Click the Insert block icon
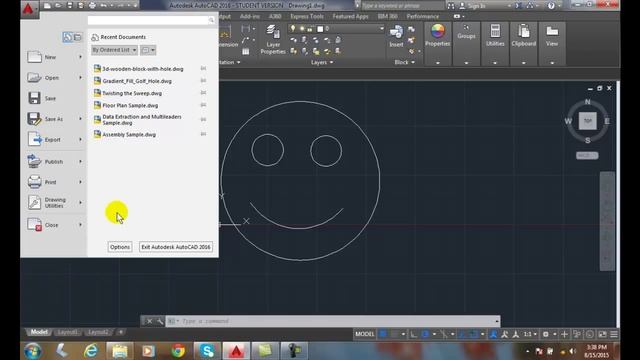 coord(396,36)
